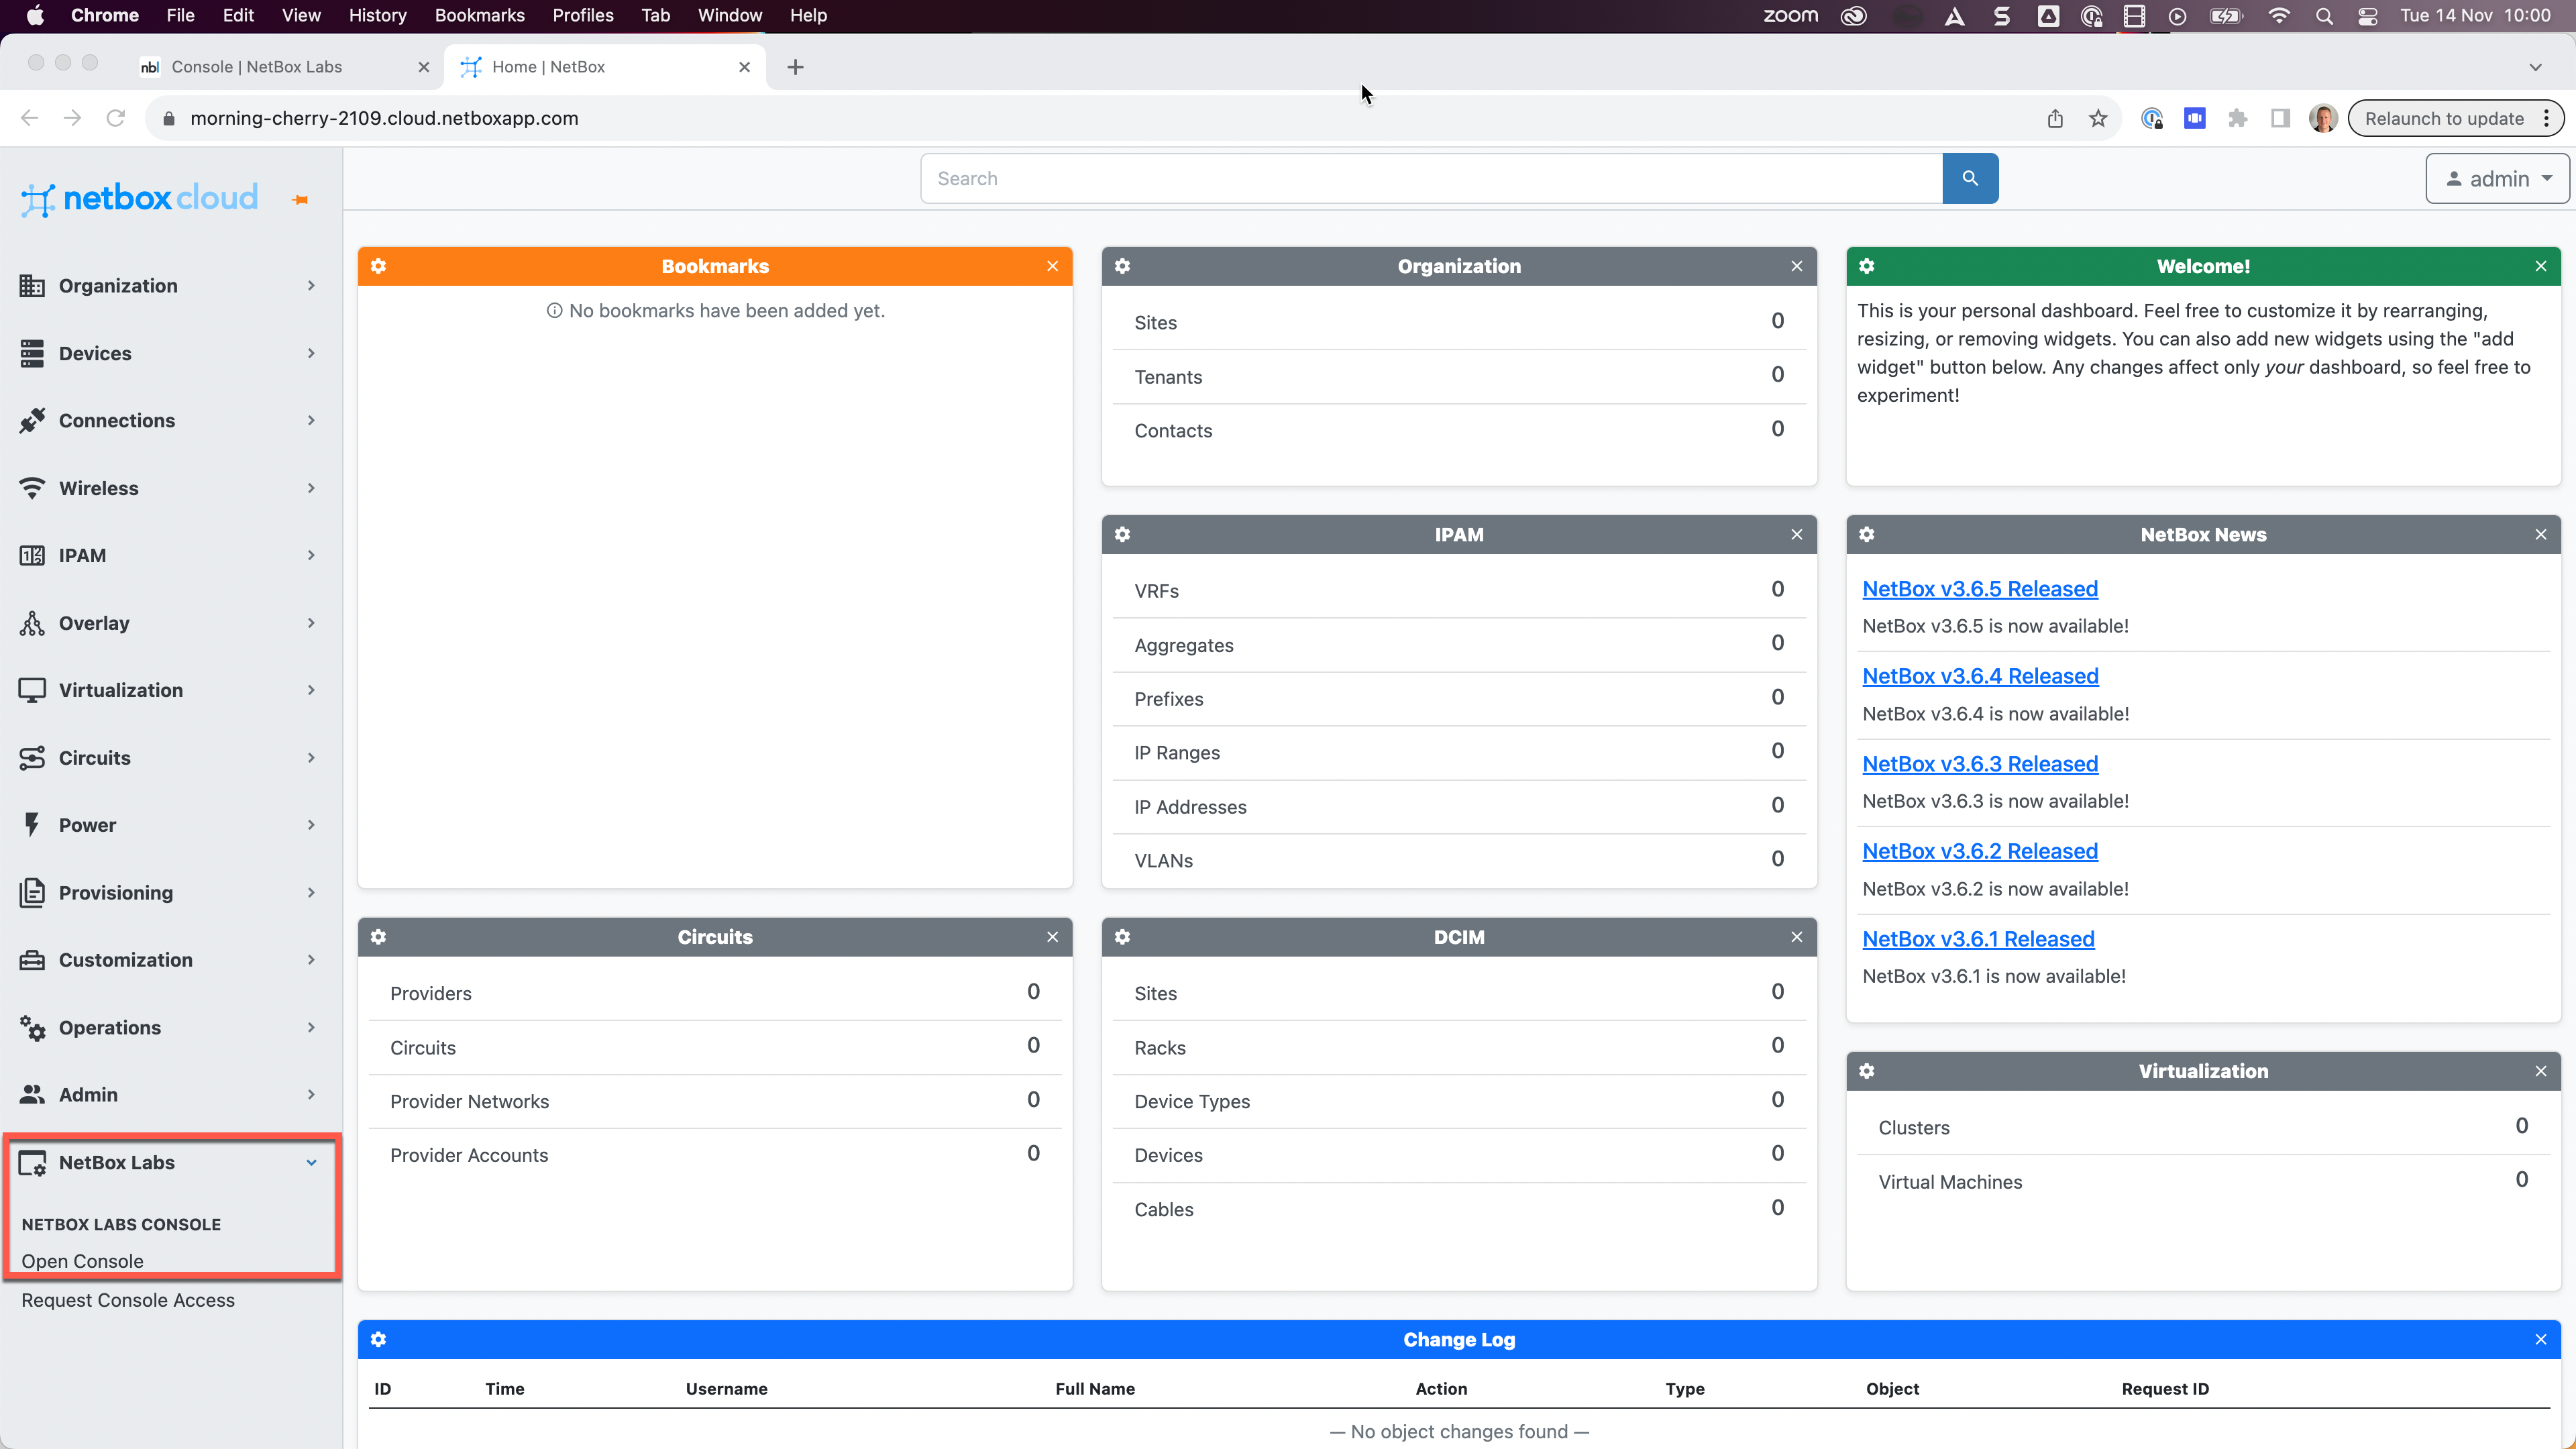Expand the Wireless sidebar menu
Screen dimensions: 2576x1449
click(x=170, y=488)
